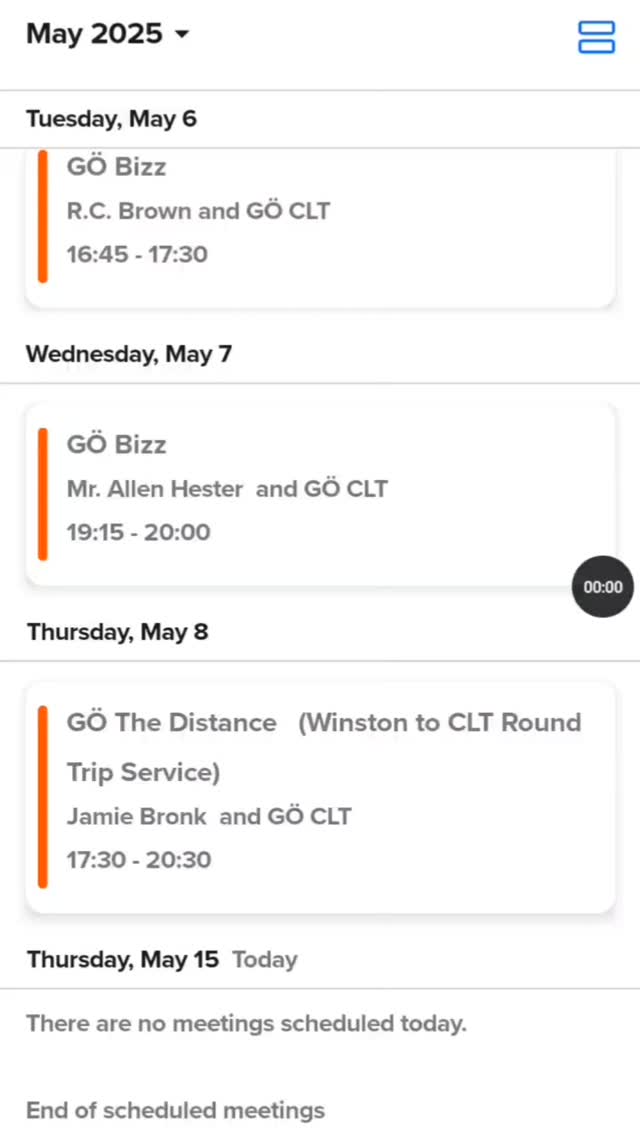640x1136 pixels.
Task: Open Mr. Allen Hester's GÖ Bizz meeting
Action: pos(320,488)
